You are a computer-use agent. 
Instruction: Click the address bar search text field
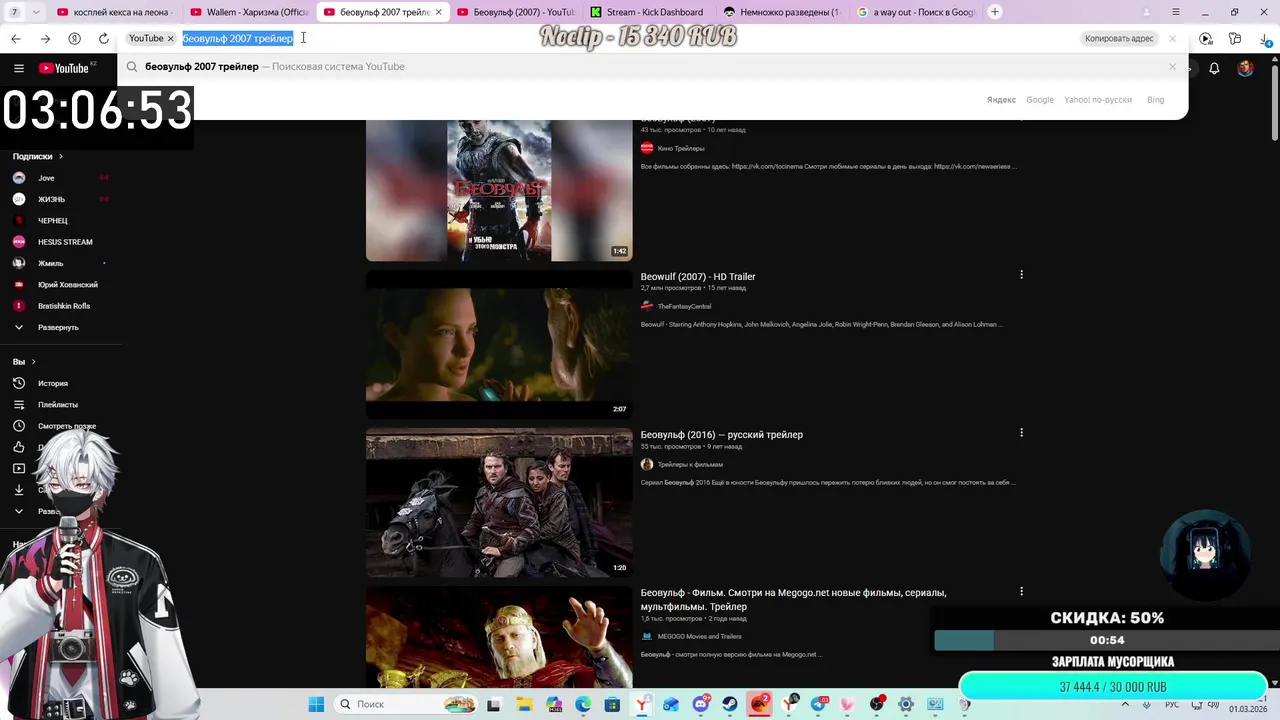(x=630, y=38)
